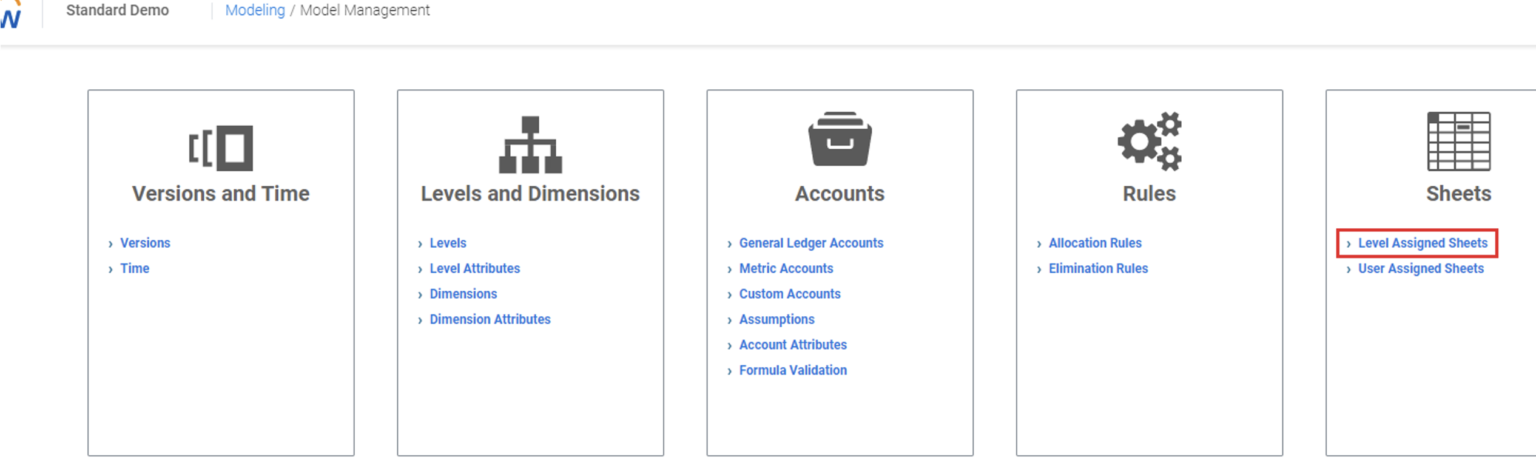
Task: Open User Assigned Sheets link
Action: pyautogui.click(x=1420, y=269)
